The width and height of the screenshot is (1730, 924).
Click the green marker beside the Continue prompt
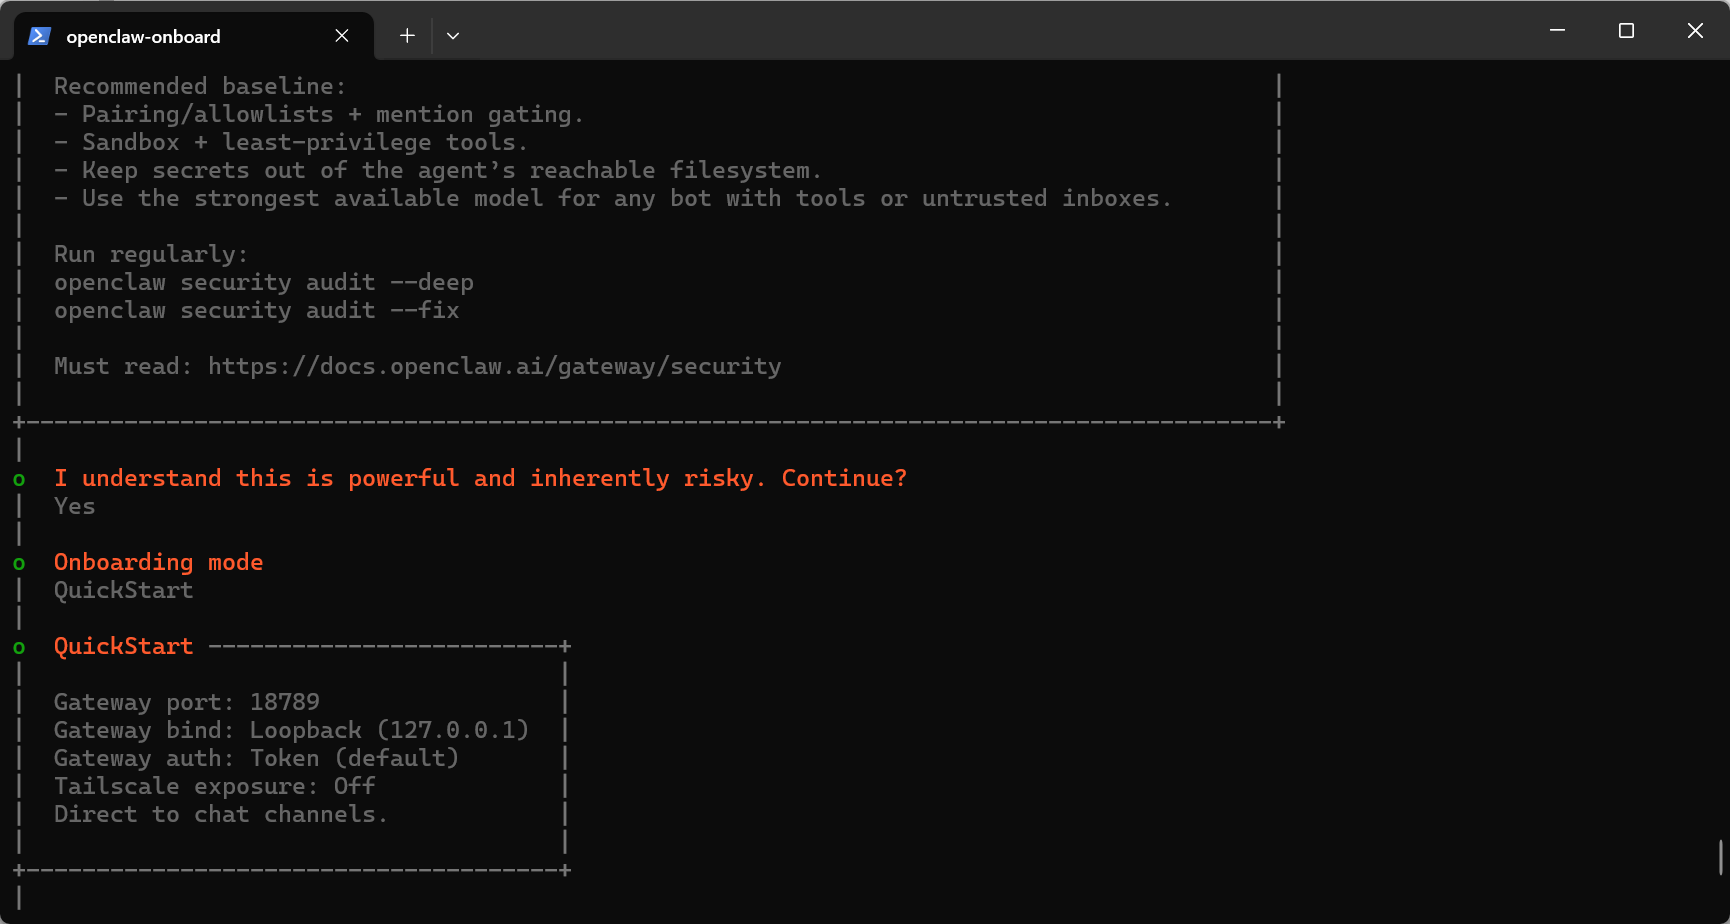[x=19, y=479]
